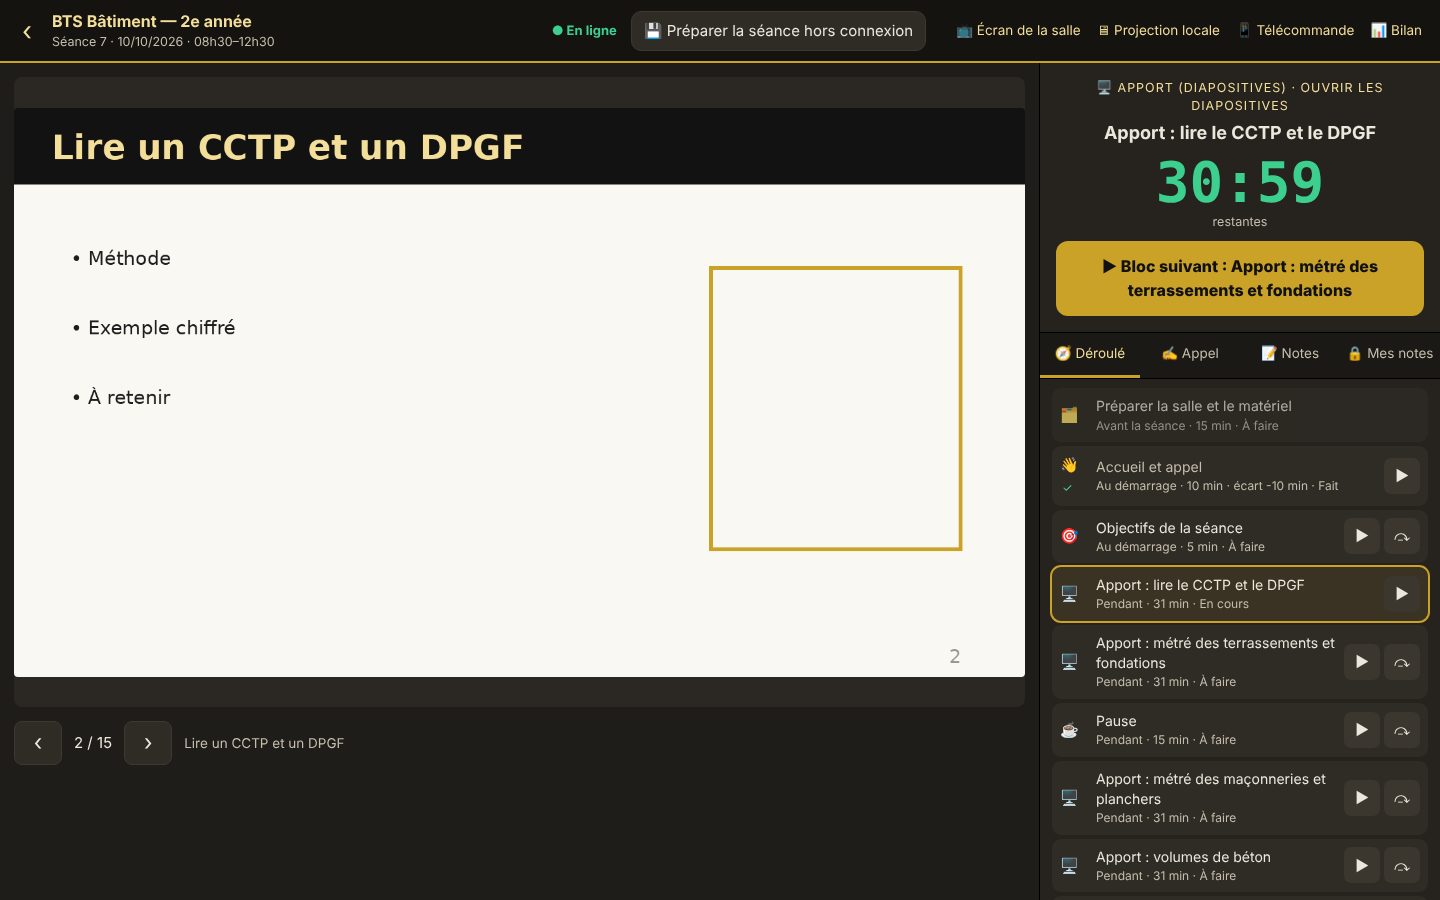Play the métré des maçonneries block
The image size is (1440, 900).
1362,798
